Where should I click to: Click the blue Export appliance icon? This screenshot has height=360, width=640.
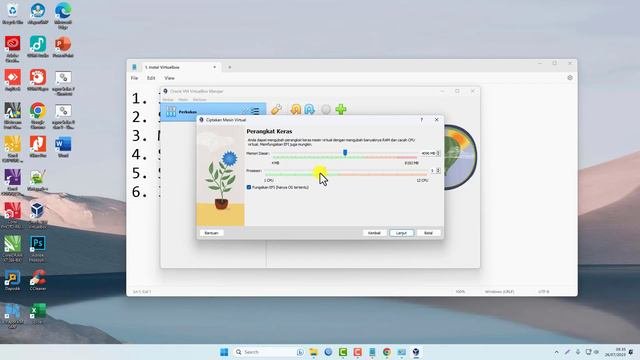tap(309, 109)
